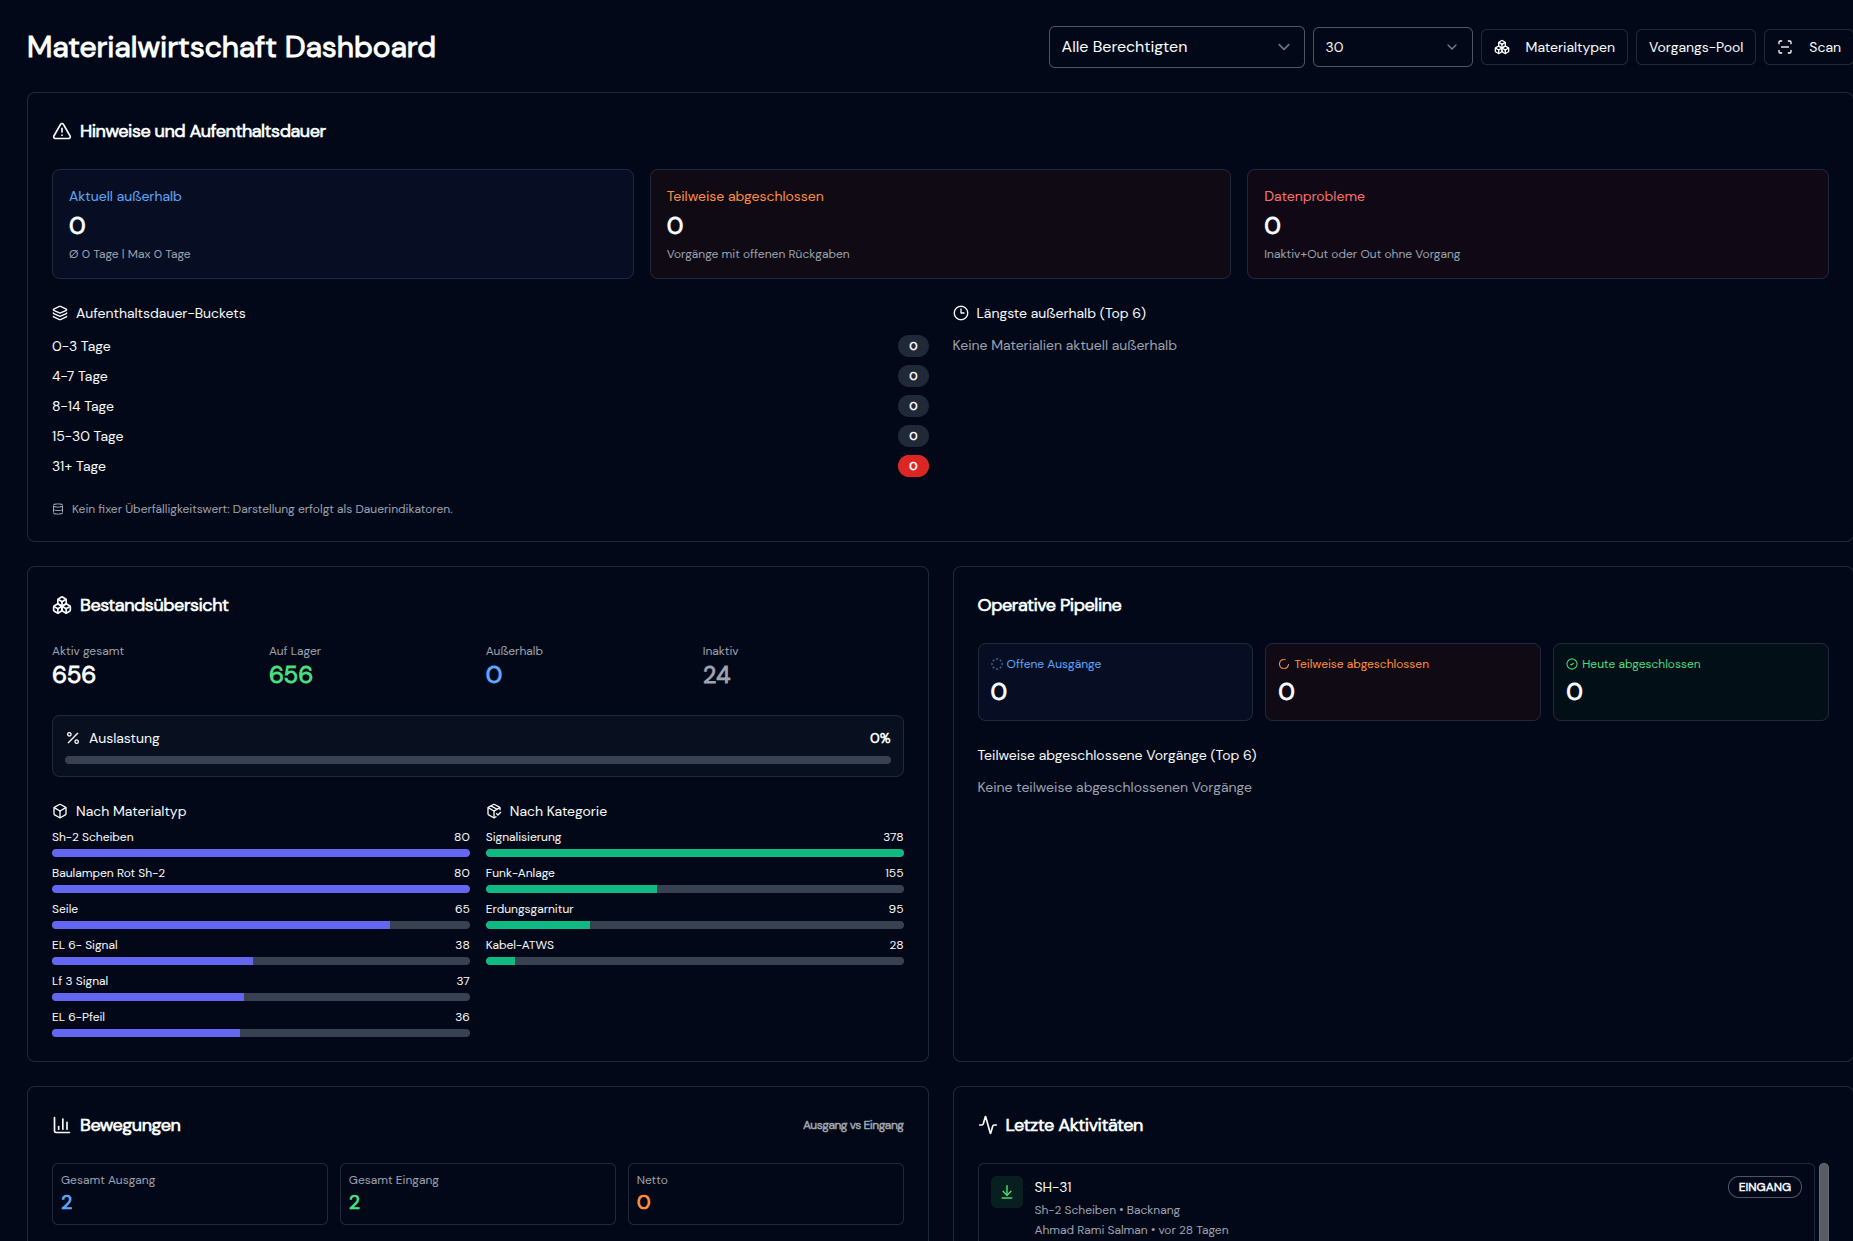1853x1241 pixels.
Task: Click the package icon beside Nach Kategorie
Action: click(494, 812)
